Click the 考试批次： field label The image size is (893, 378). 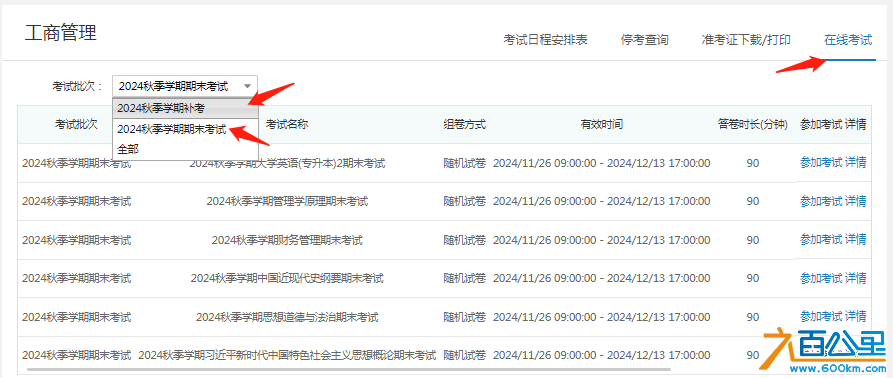tap(77, 87)
